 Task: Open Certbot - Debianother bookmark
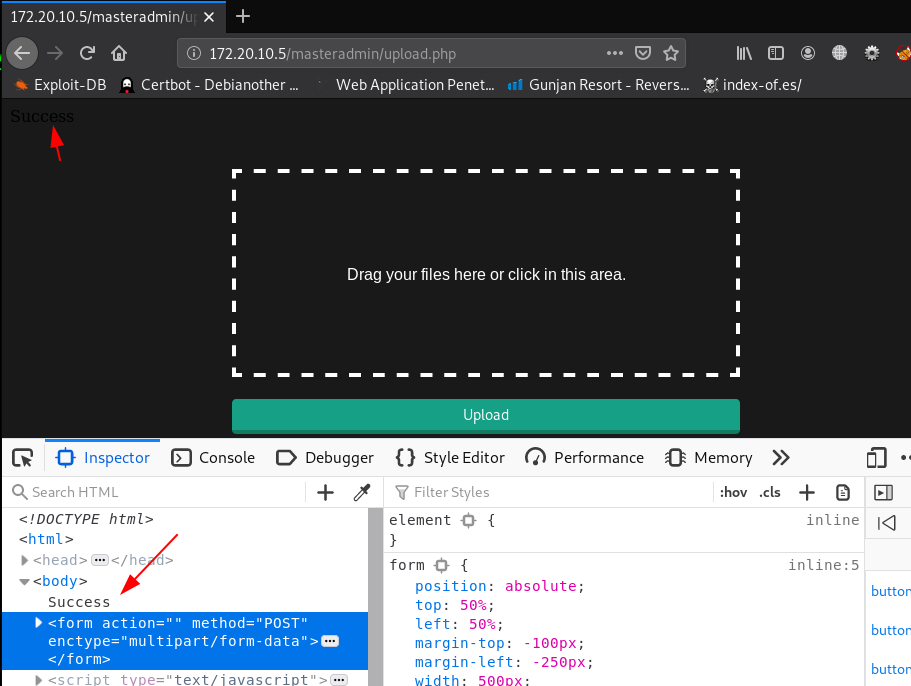209,85
